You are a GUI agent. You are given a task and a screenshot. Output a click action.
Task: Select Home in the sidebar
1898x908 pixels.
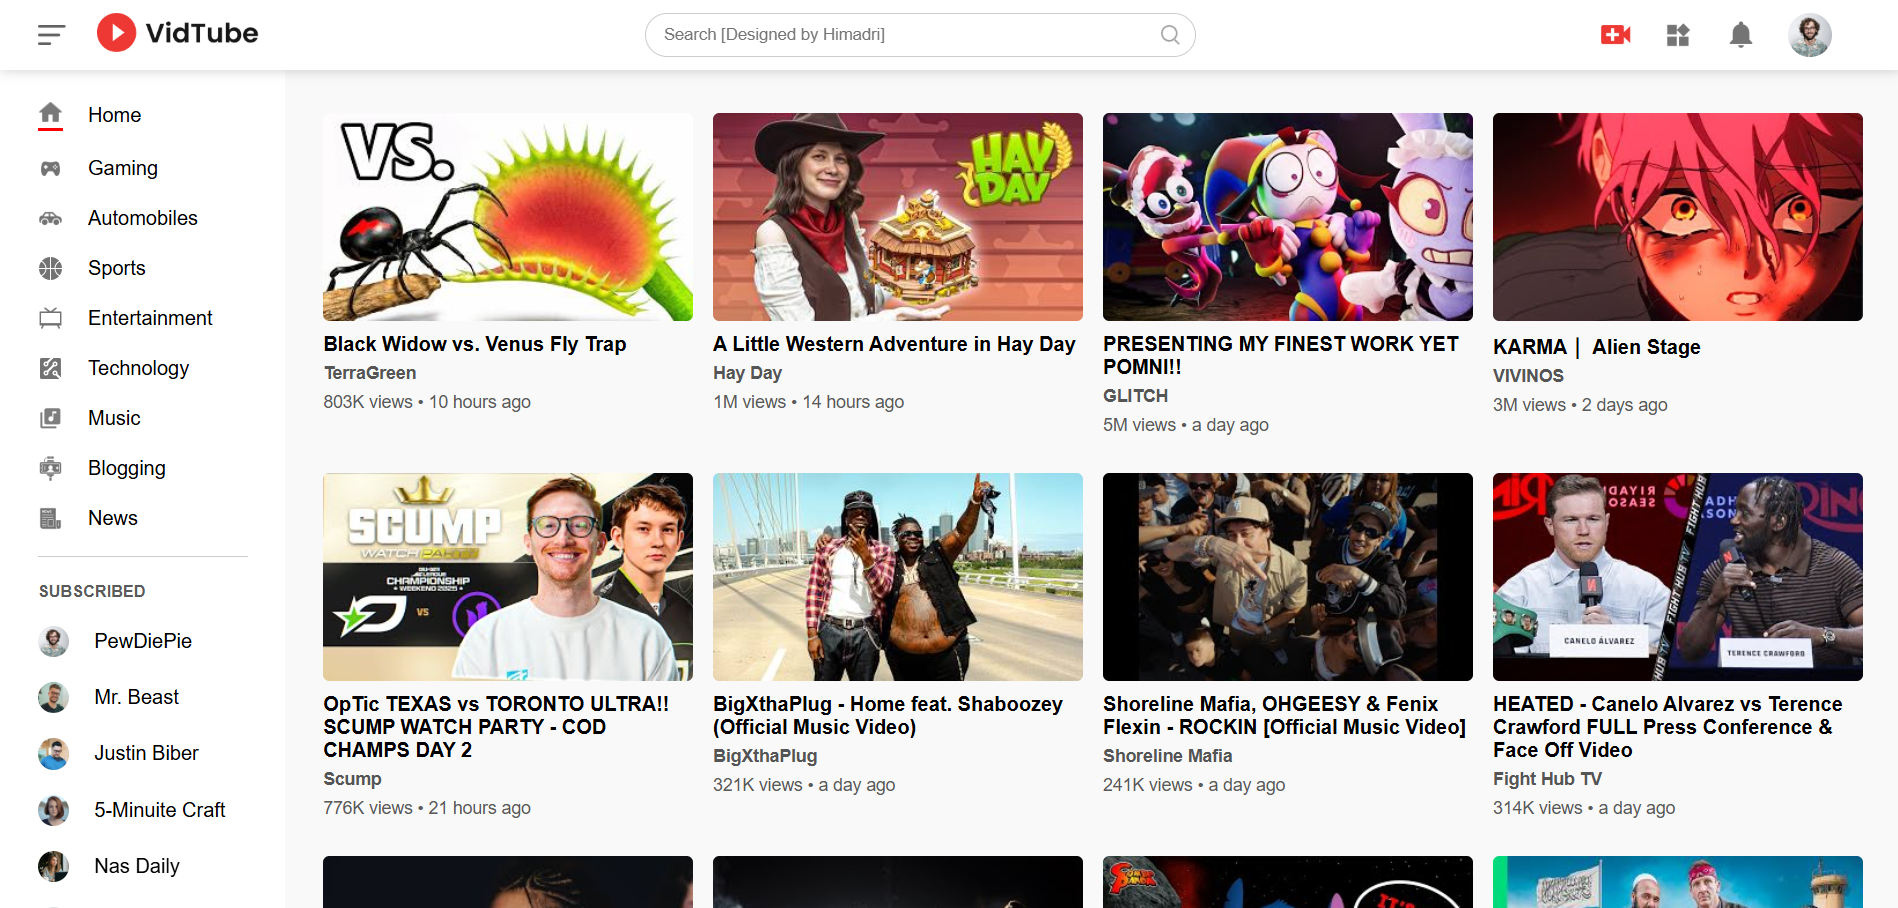point(114,115)
